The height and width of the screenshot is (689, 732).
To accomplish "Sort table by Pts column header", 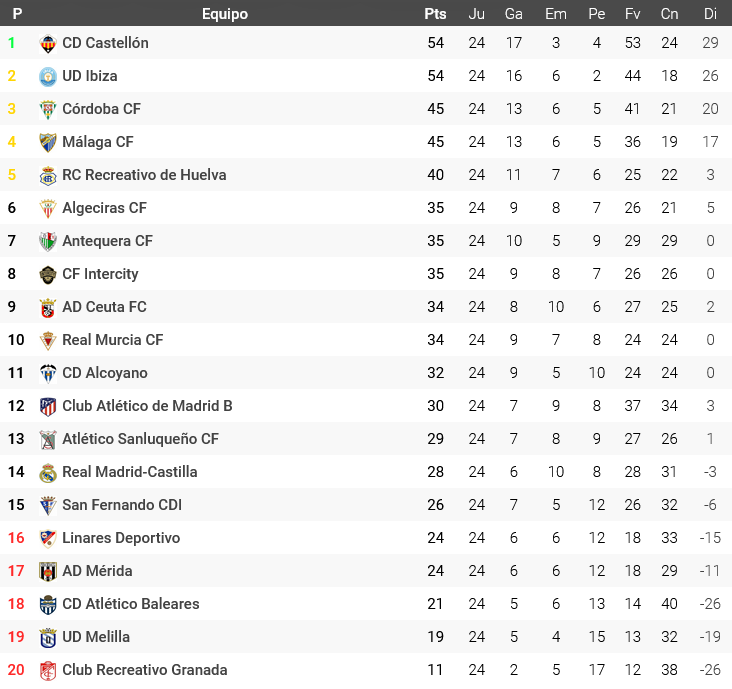I will pyautogui.click(x=435, y=14).
